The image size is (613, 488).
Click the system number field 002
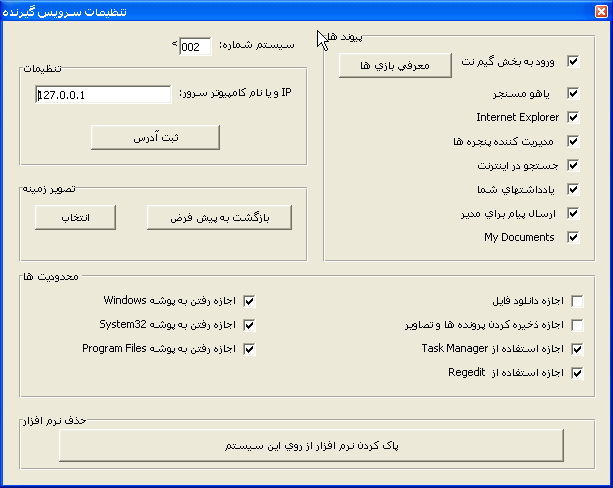click(195, 47)
